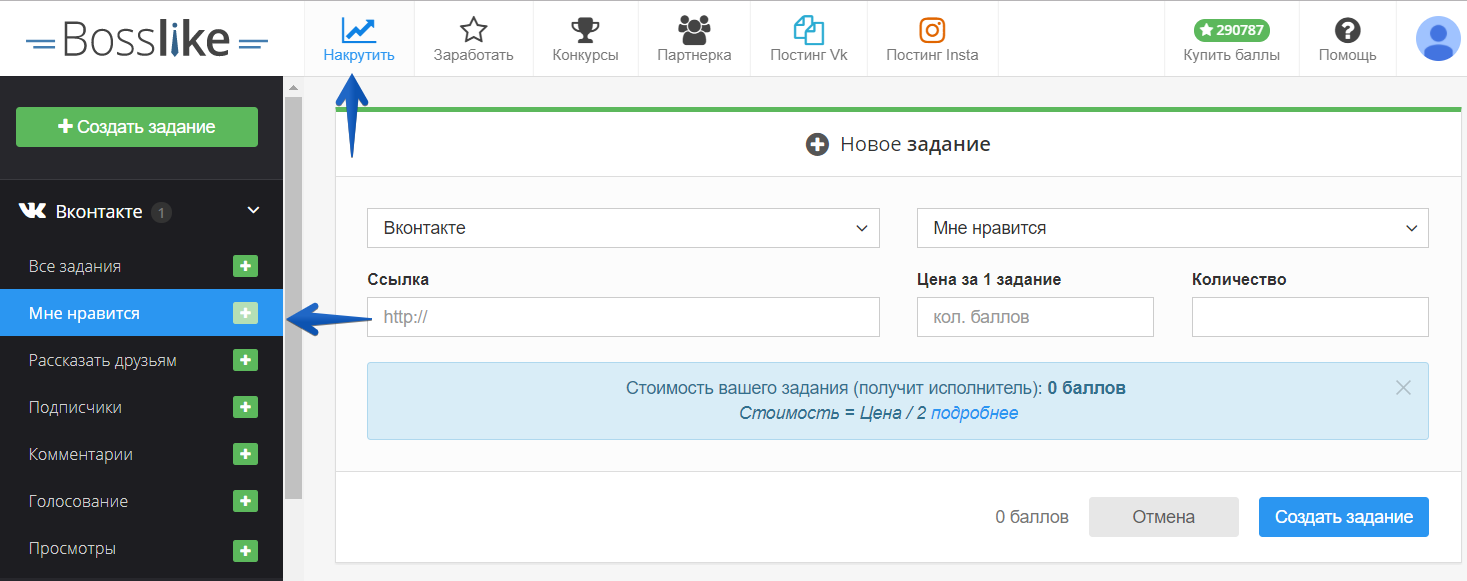The image size is (1467, 581).
Task: Select Комментарии in the sidebar
Action: click(x=81, y=454)
